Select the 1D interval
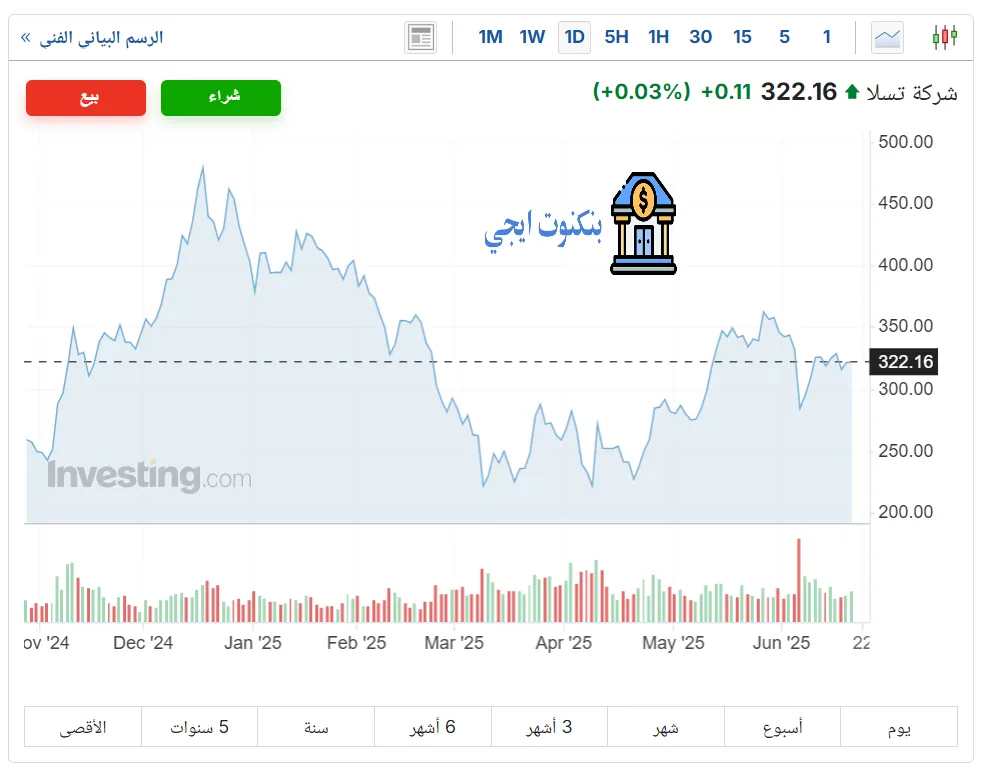997x782 pixels. 574,37
